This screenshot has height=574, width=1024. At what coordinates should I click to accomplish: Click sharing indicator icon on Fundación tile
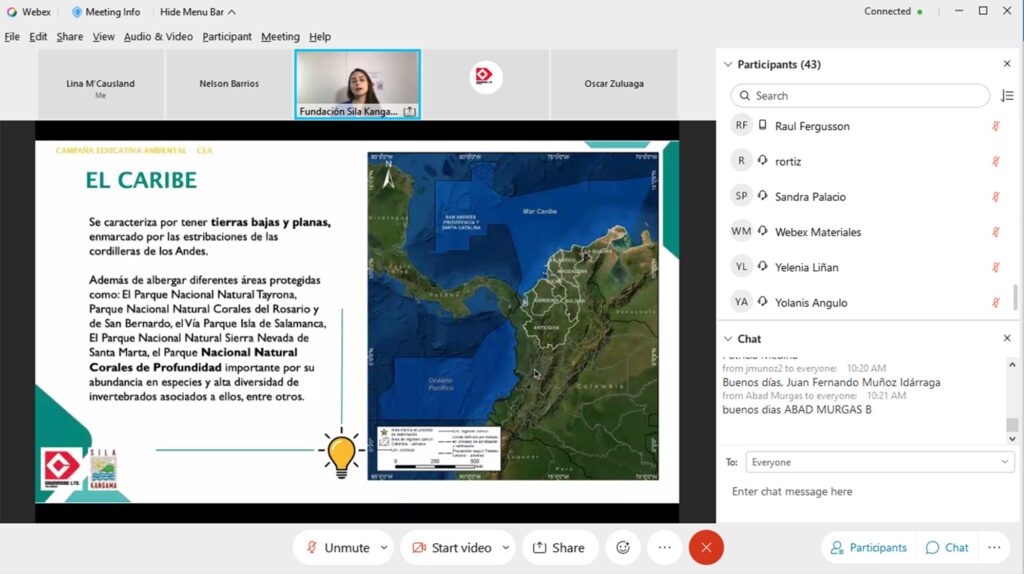click(409, 111)
